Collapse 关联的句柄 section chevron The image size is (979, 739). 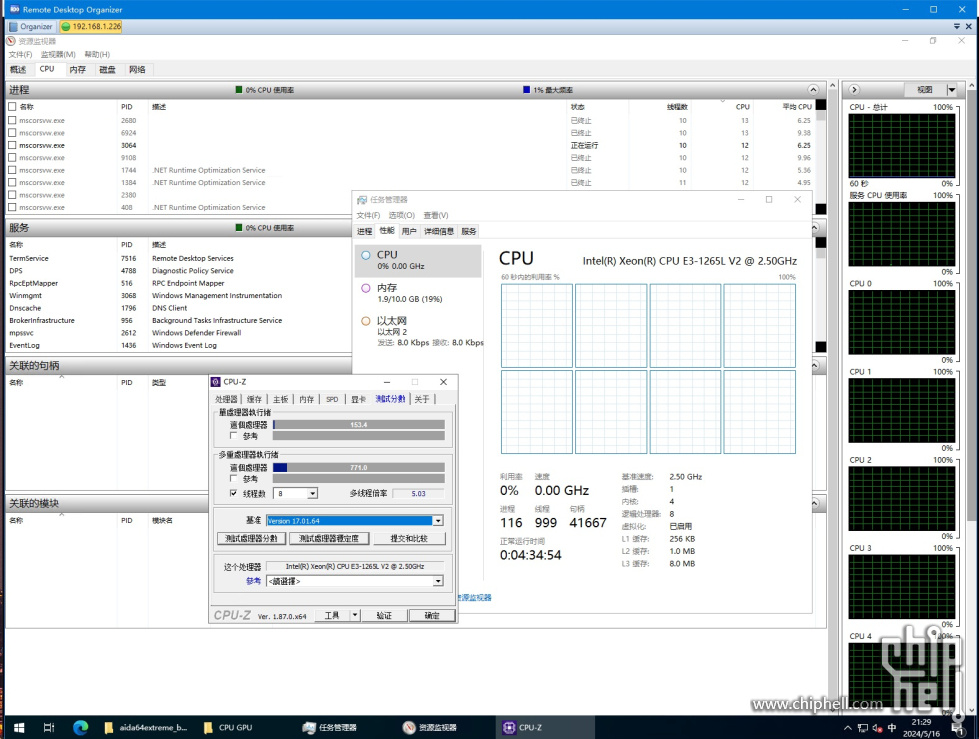point(814,365)
